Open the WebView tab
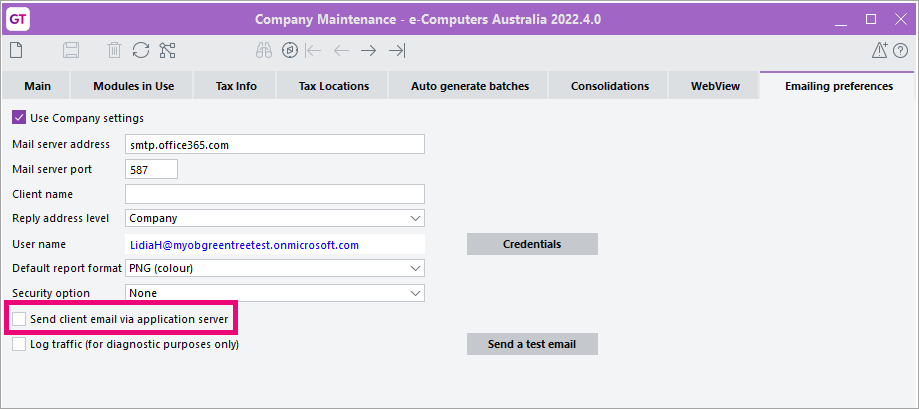The height and width of the screenshot is (409, 919). pos(715,86)
